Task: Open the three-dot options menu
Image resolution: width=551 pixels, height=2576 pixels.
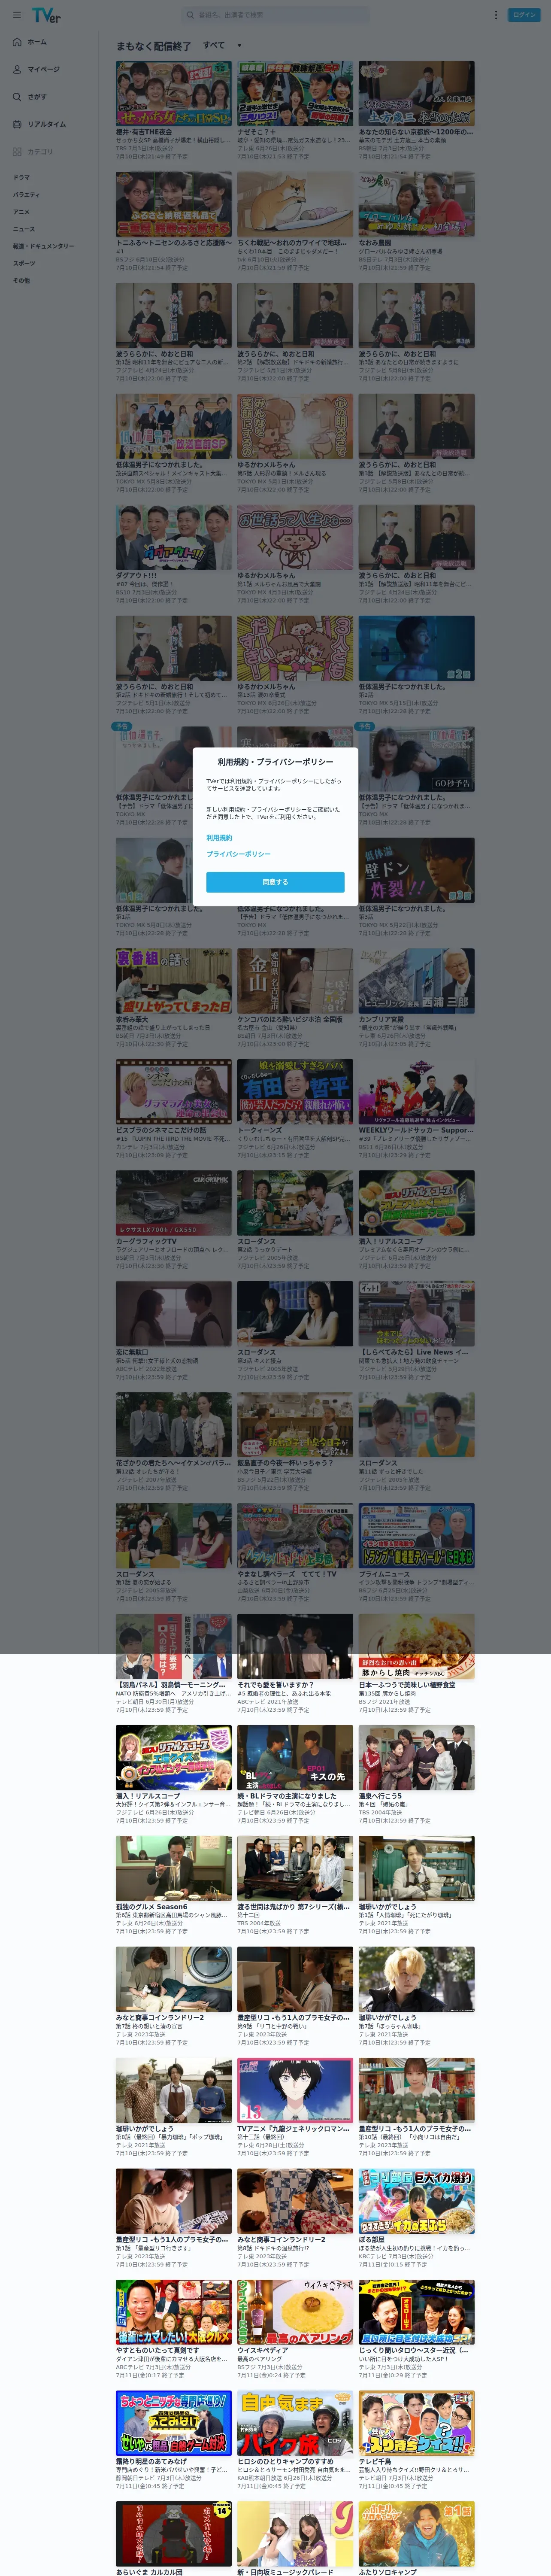Action: [x=495, y=15]
